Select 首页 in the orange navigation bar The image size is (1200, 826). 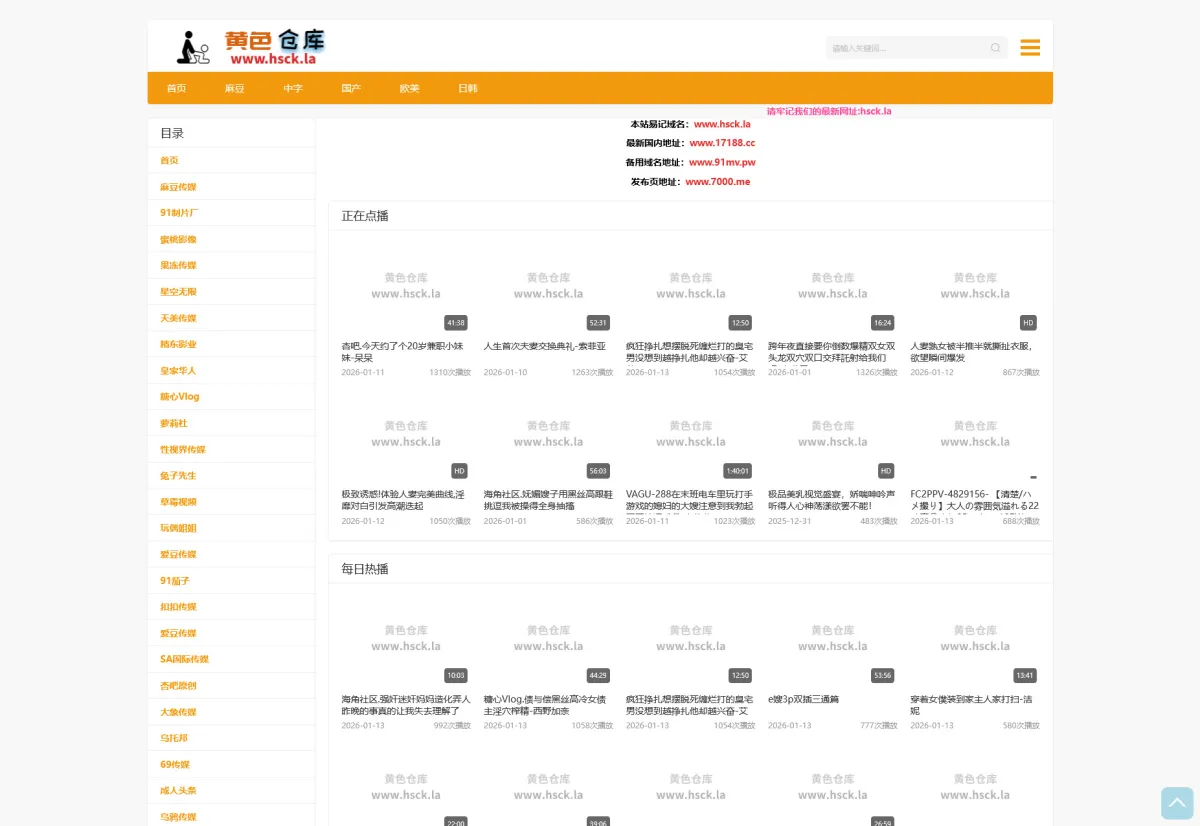(x=176, y=89)
